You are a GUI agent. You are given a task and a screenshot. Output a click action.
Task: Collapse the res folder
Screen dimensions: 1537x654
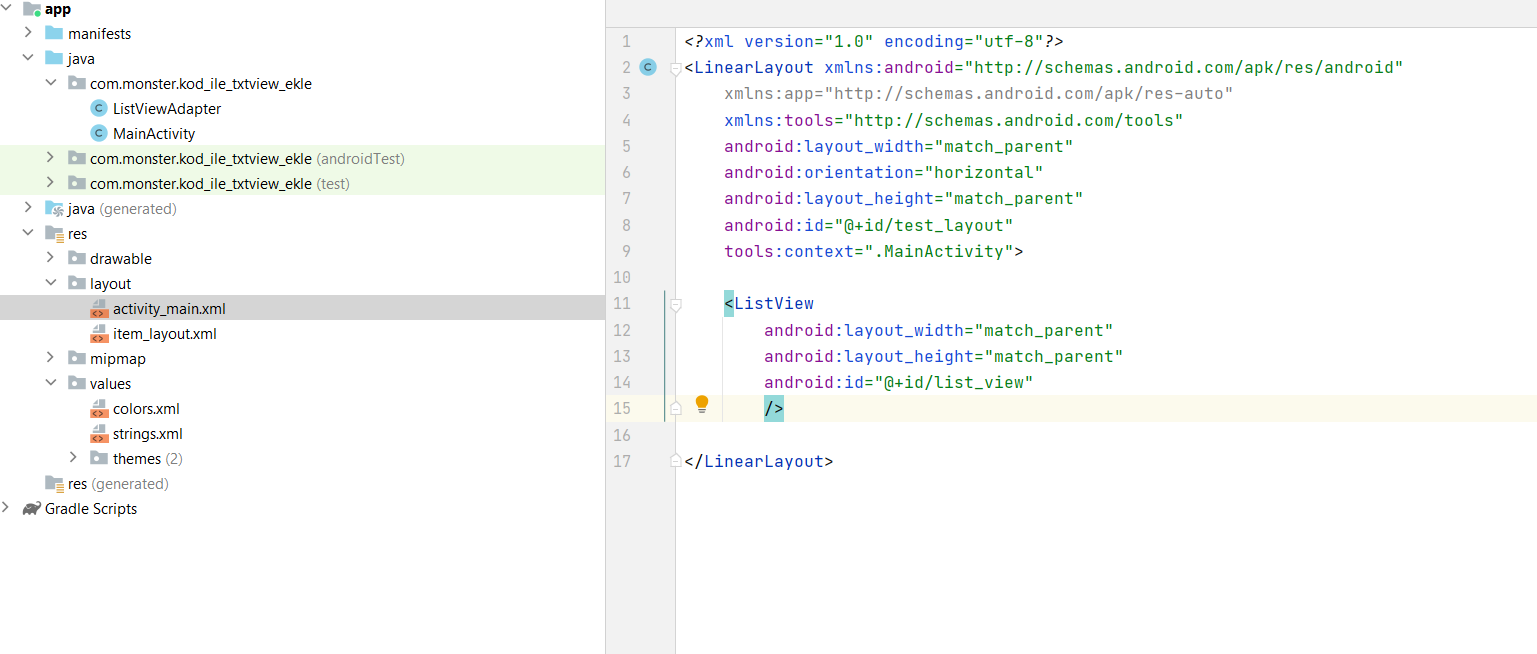click(29, 233)
